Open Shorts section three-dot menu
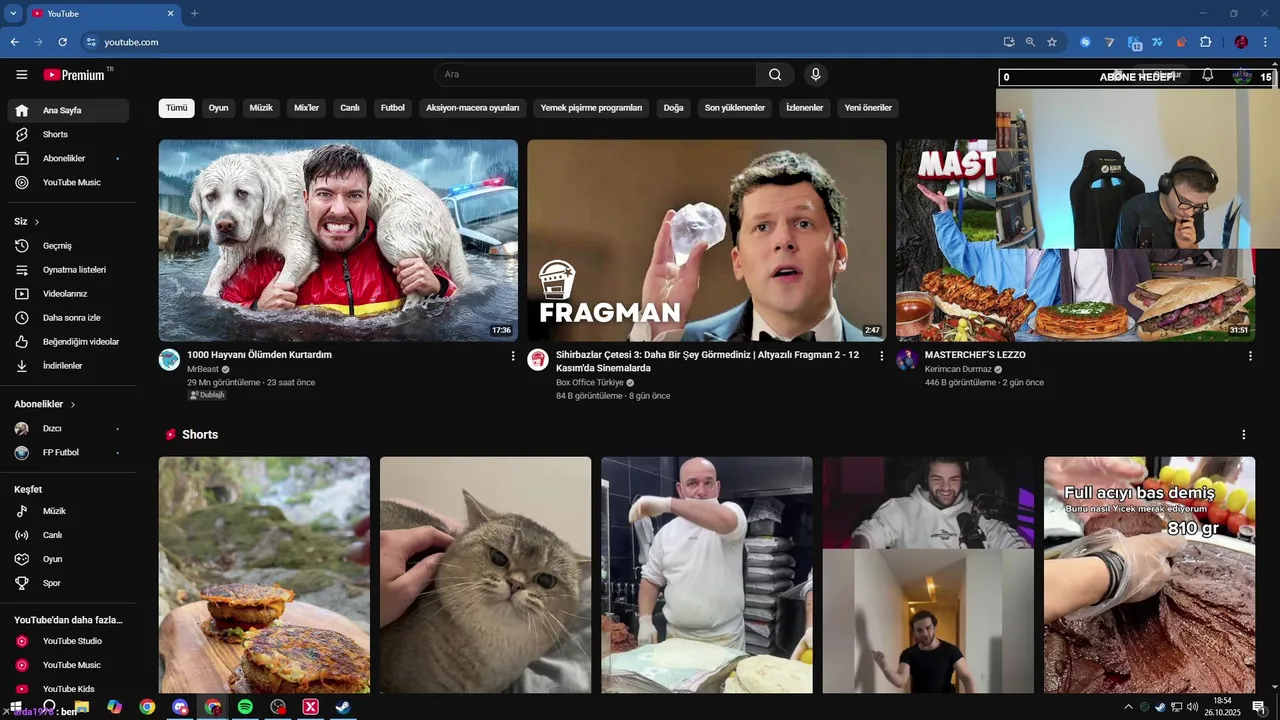Screen dimensions: 1280x720 tap(1244, 435)
